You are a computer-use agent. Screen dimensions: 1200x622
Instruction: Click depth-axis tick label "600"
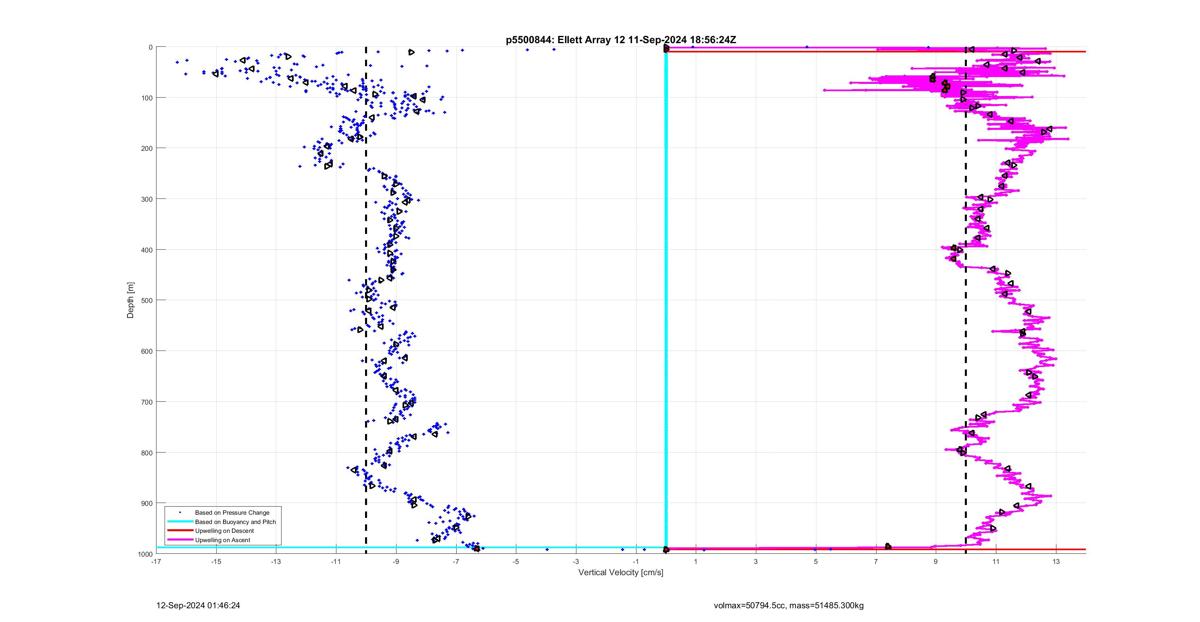pos(146,351)
